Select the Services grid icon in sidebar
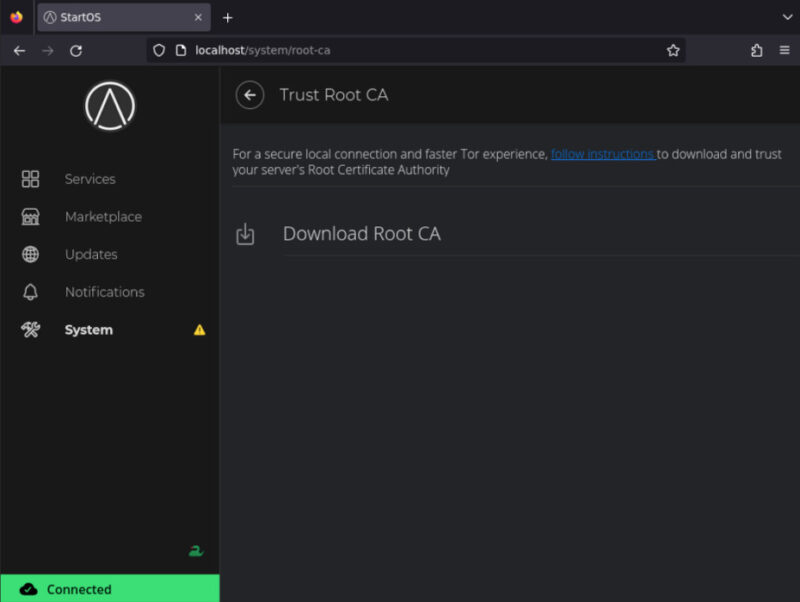This screenshot has height=602, width=800. click(x=30, y=179)
